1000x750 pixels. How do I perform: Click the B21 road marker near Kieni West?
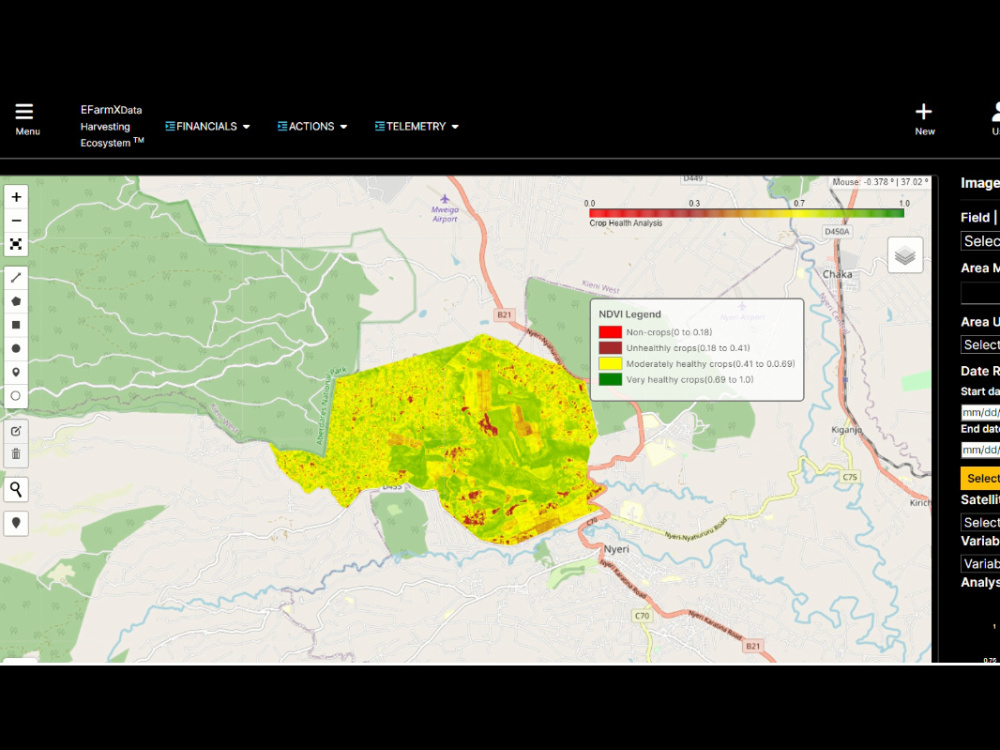point(504,314)
